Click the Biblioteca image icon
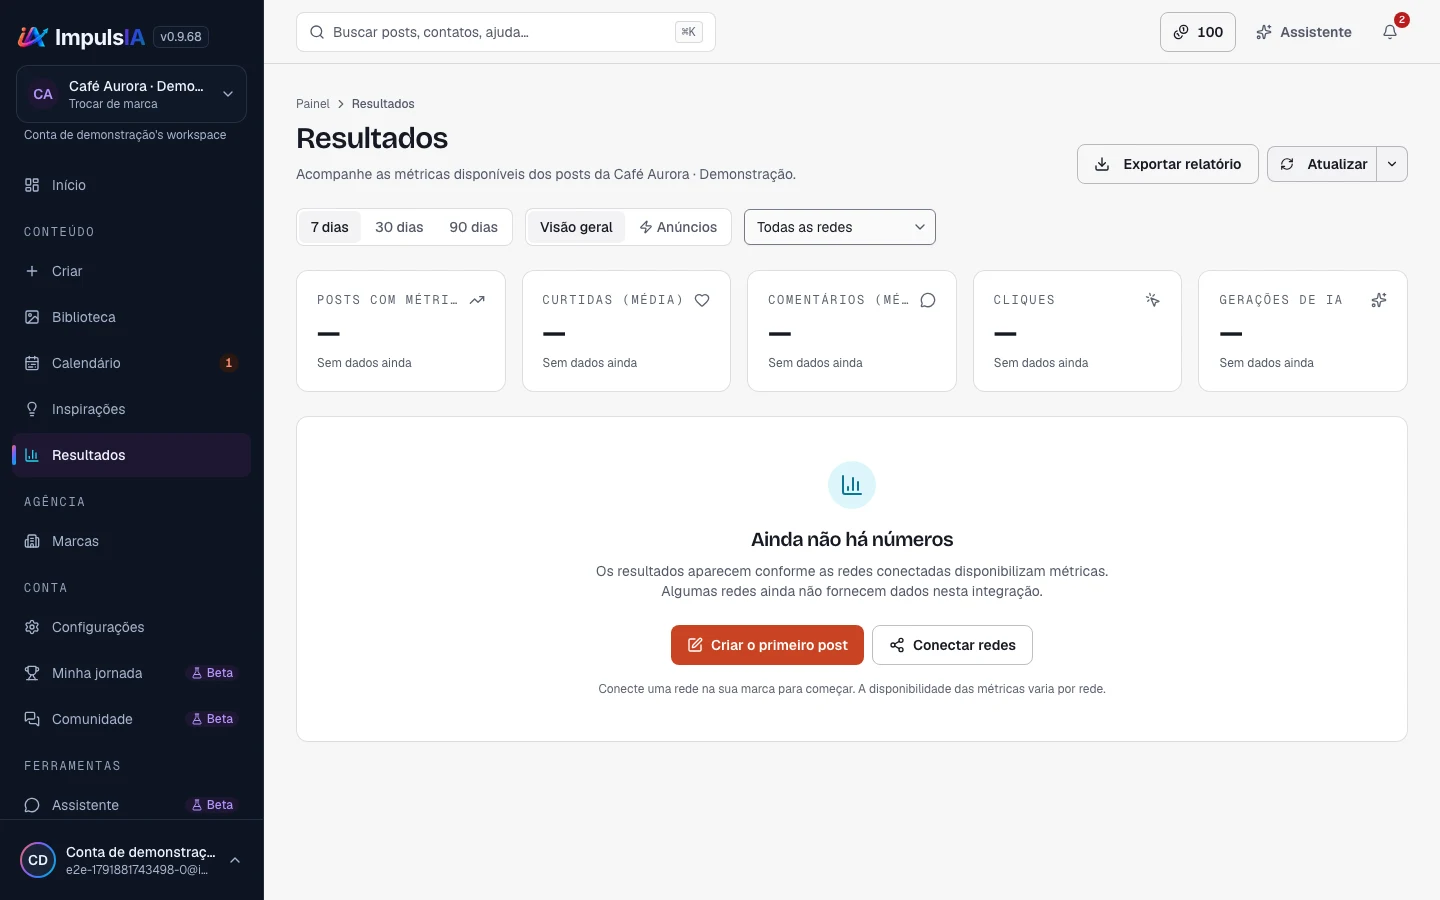Screen dimensions: 1440x900 tap(32, 317)
